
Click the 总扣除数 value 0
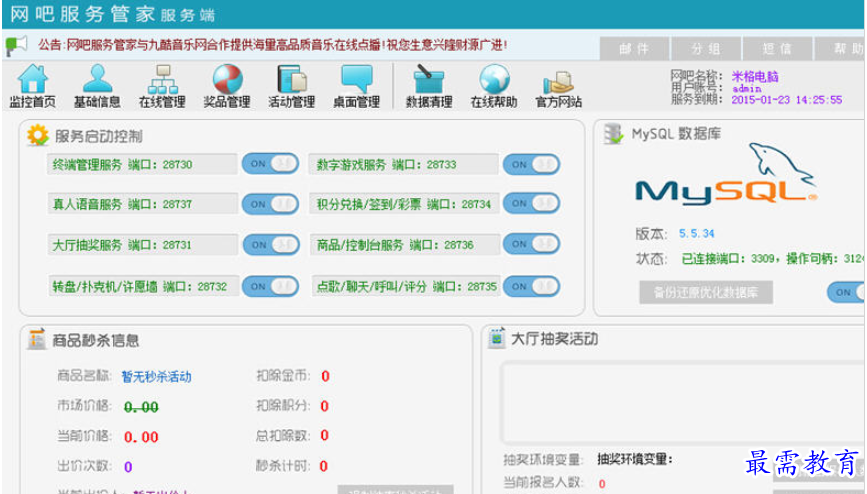tap(325, 435)
